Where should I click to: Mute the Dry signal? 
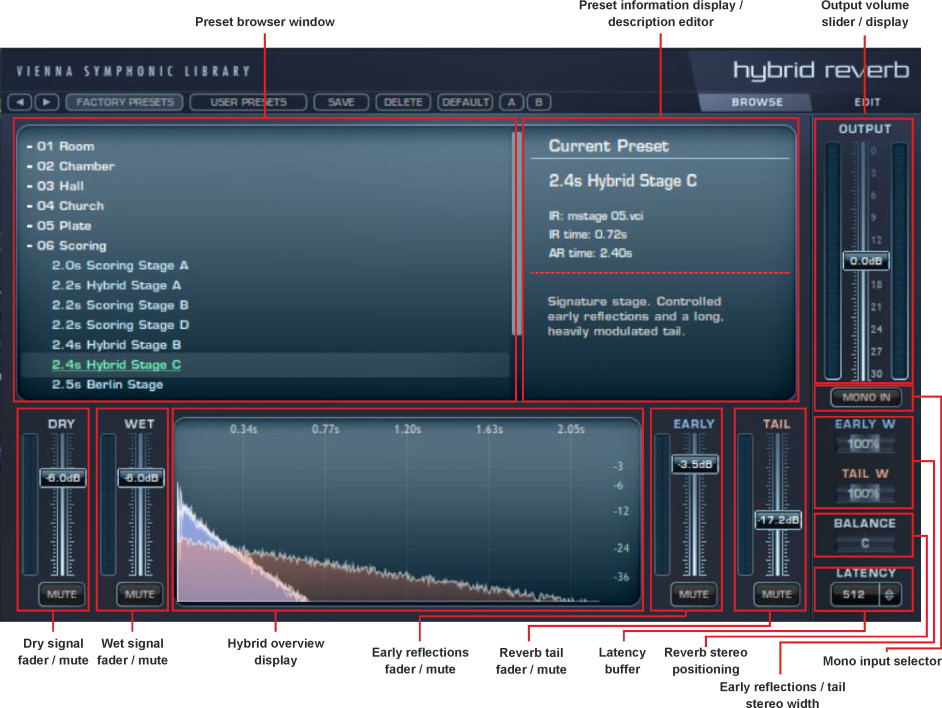(x=62, y=594)
